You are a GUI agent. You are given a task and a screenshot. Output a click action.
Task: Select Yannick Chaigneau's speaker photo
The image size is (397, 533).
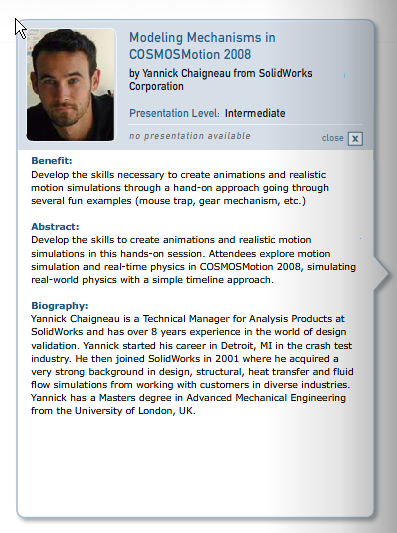pyautogui.click(x=71, y=85)
